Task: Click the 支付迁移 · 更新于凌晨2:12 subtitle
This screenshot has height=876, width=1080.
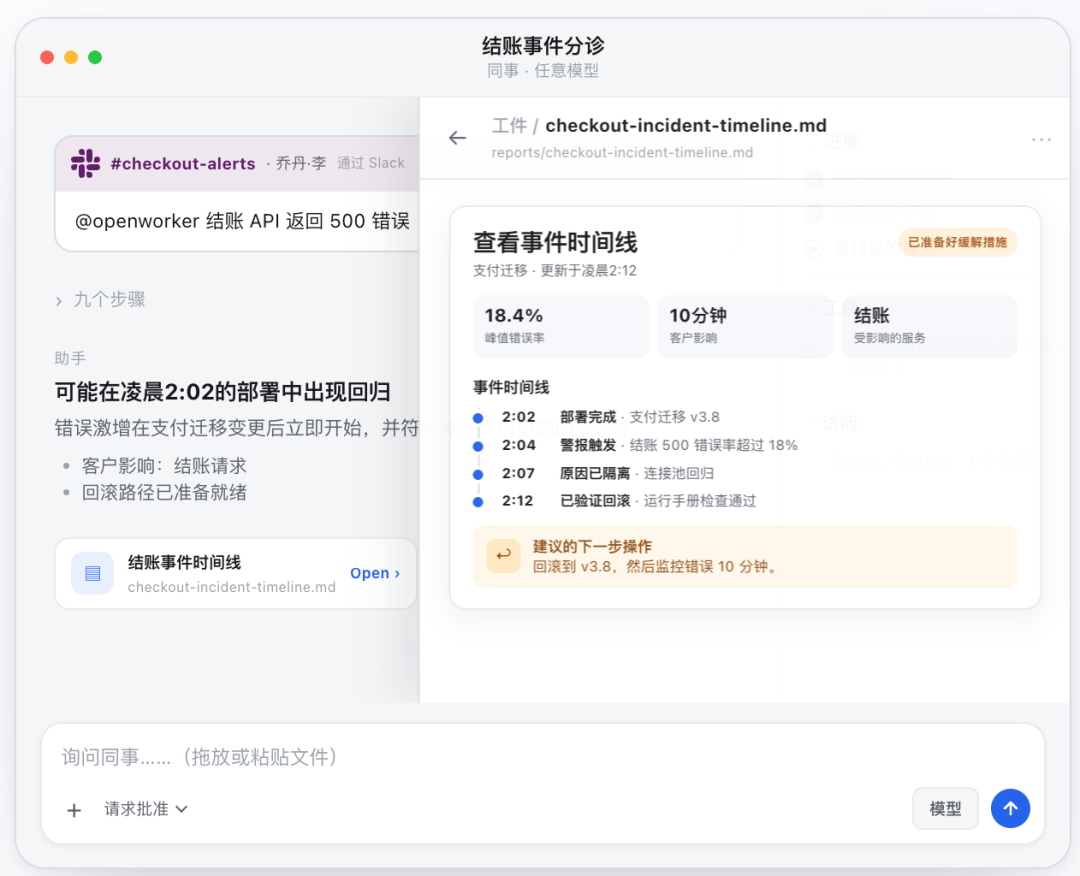Action: click(x=554, y=271)
